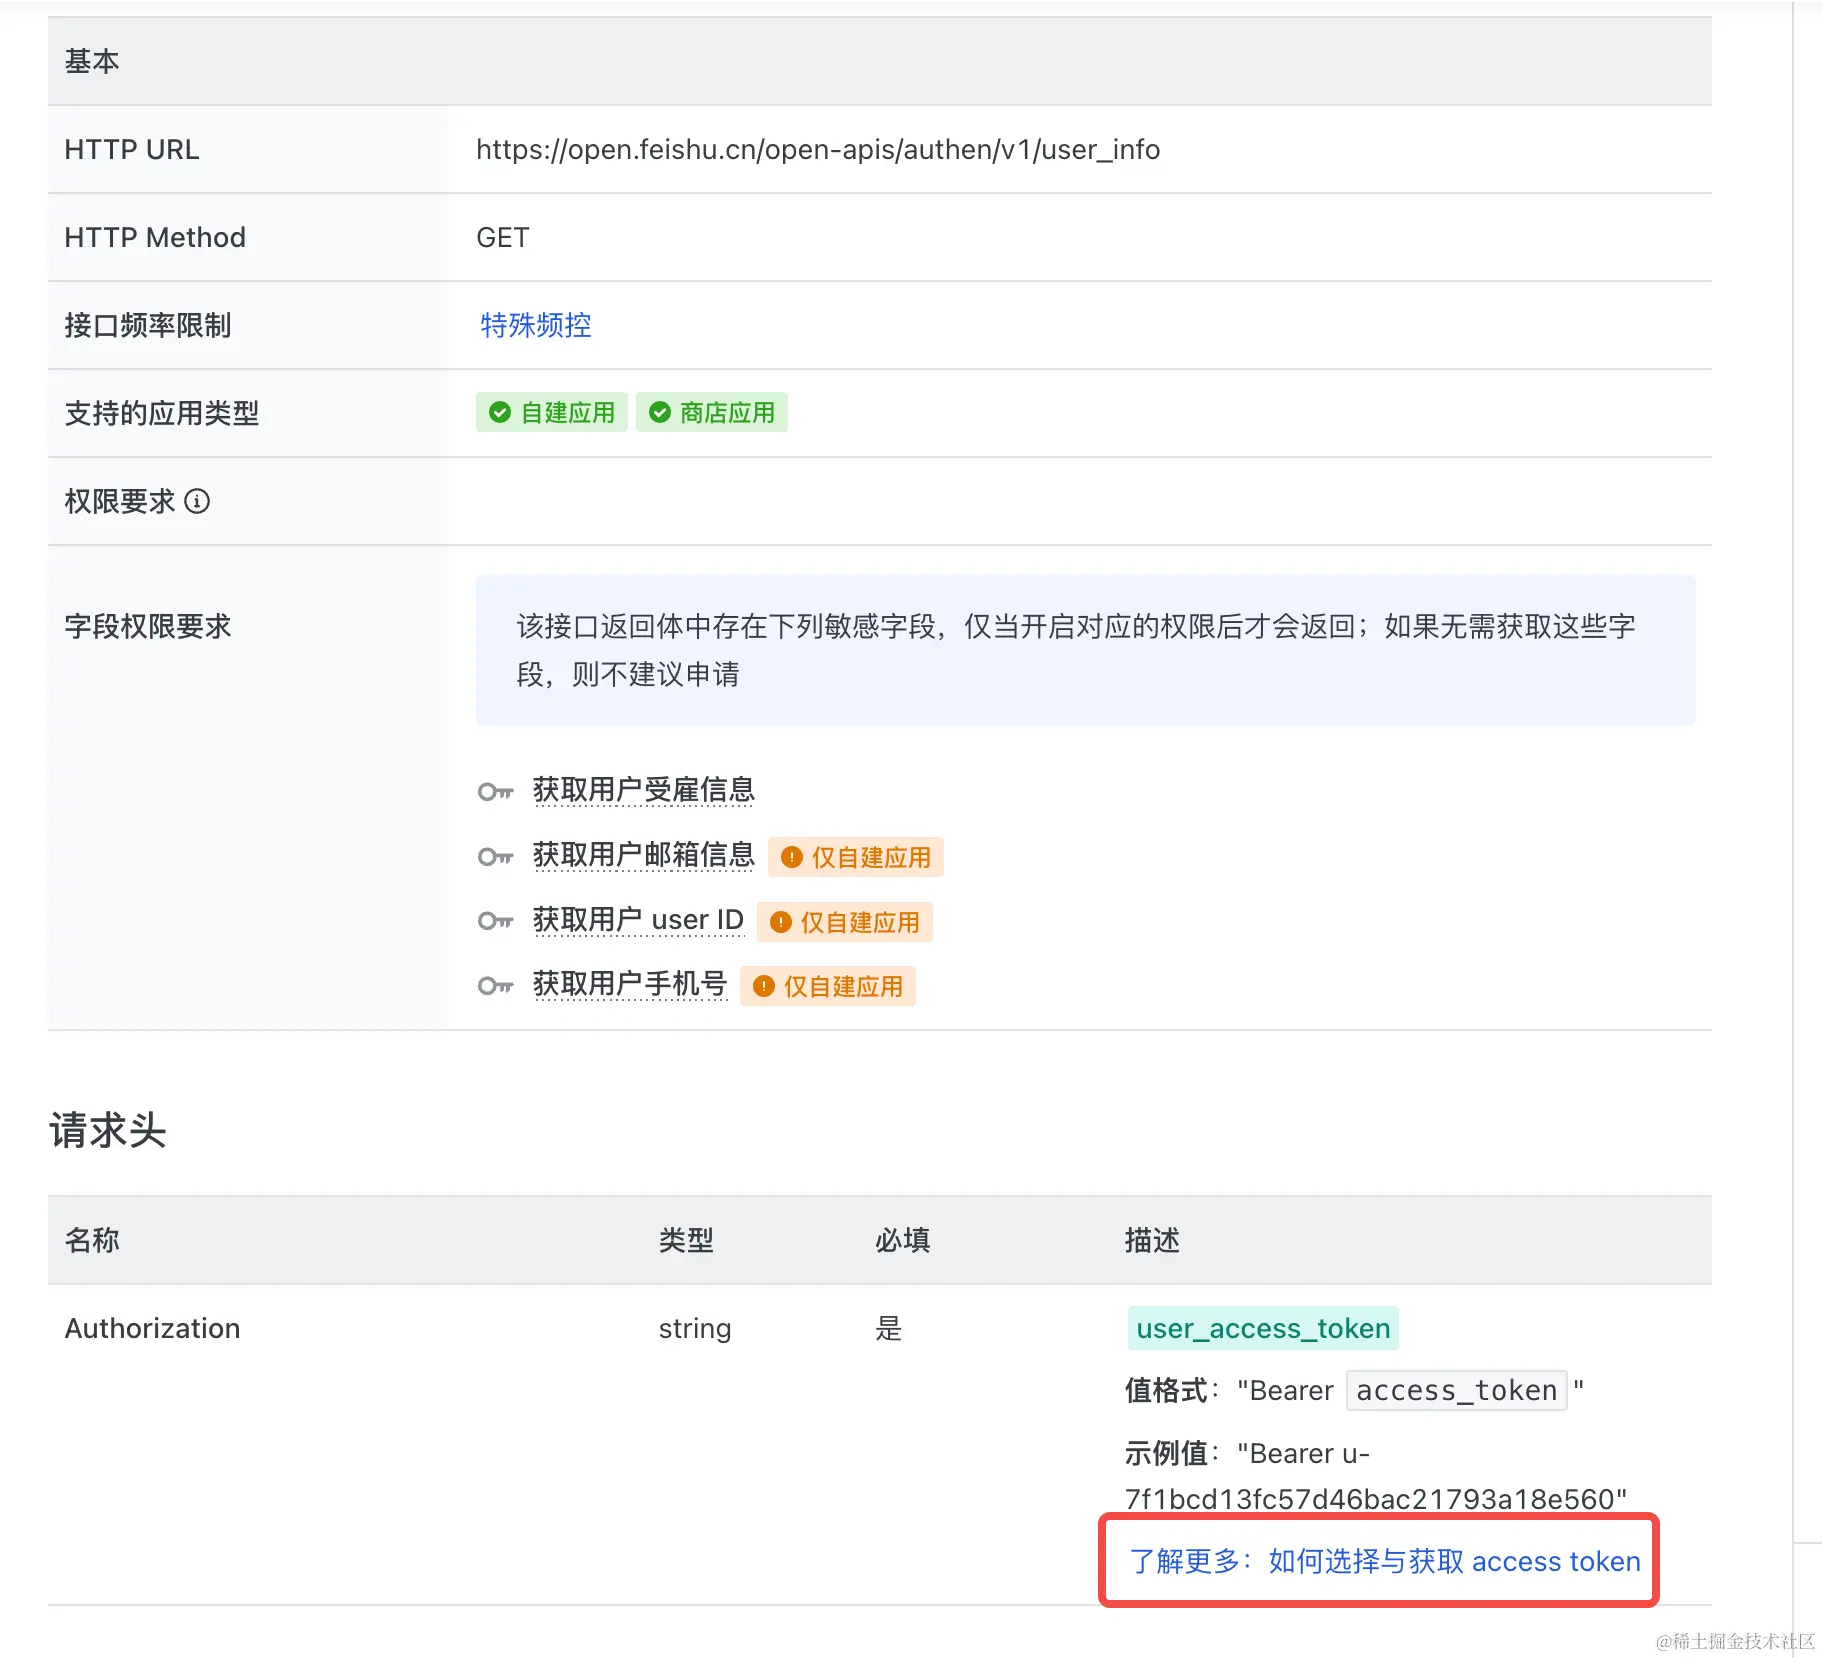Click the 商店应用 badge
1822x1658 pixels.
[712, 412]
